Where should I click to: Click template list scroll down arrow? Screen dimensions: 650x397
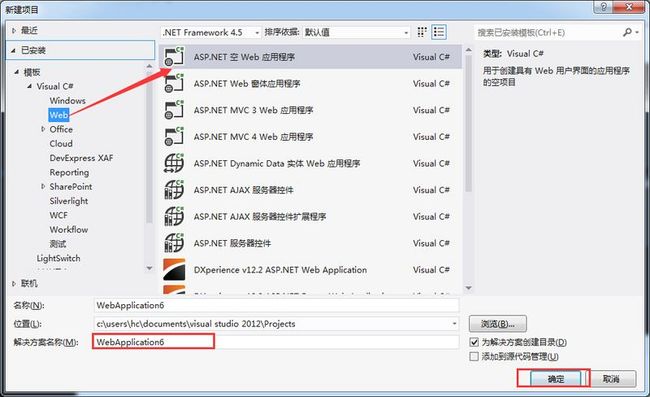point(468,288)
